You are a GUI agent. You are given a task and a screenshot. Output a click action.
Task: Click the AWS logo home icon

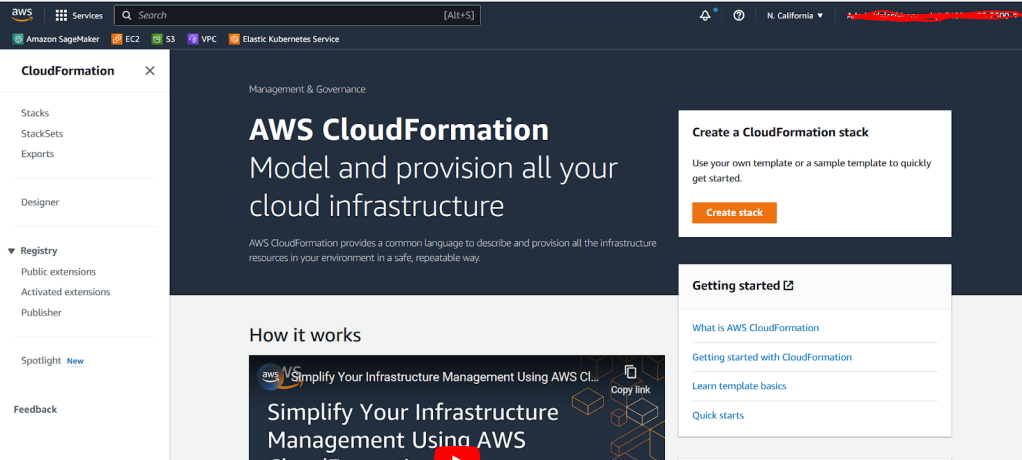coord(22,15)
